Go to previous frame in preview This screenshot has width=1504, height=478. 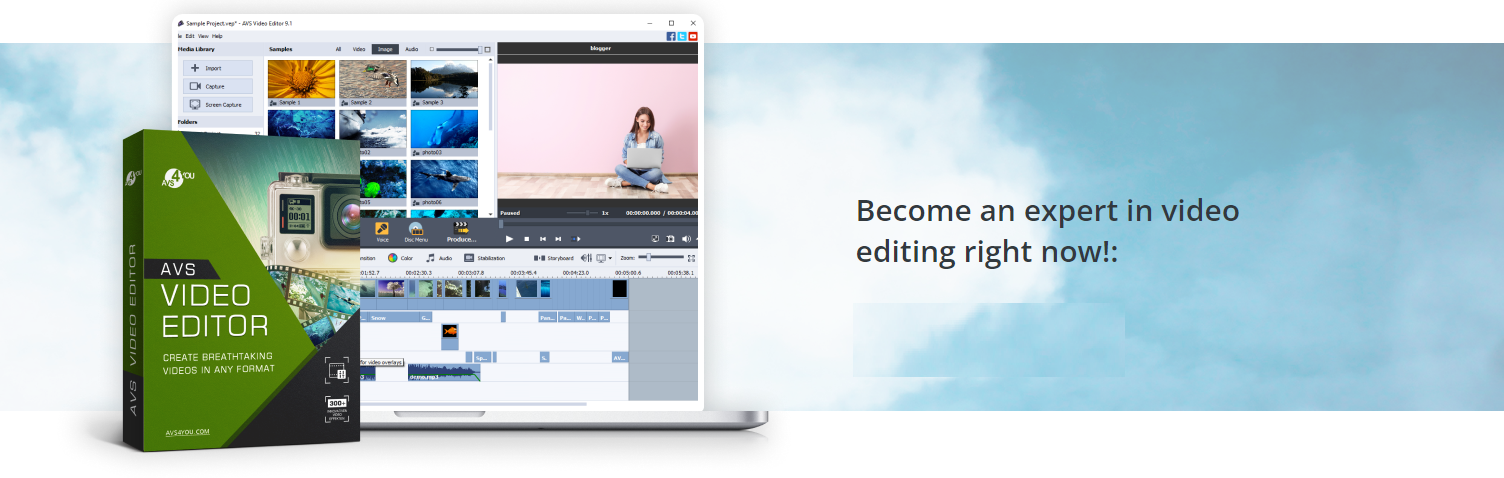click(x=543, y=239)
